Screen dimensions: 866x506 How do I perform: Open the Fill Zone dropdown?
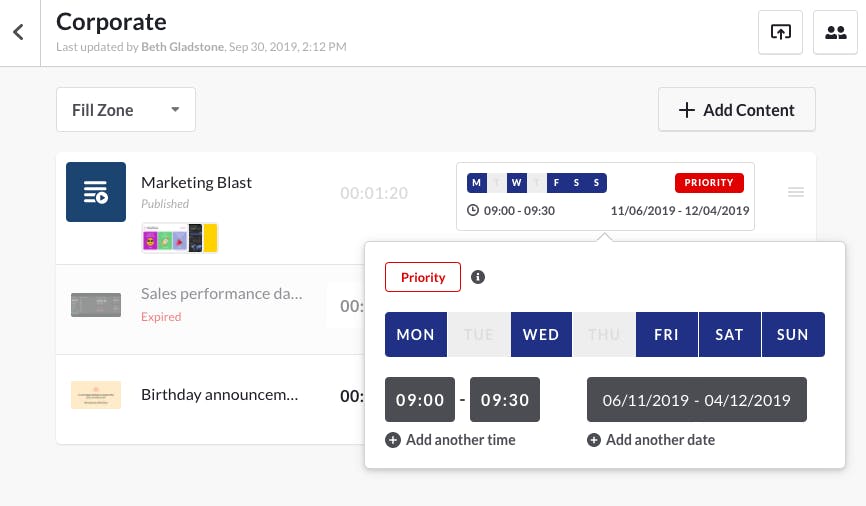click(126, 109)
